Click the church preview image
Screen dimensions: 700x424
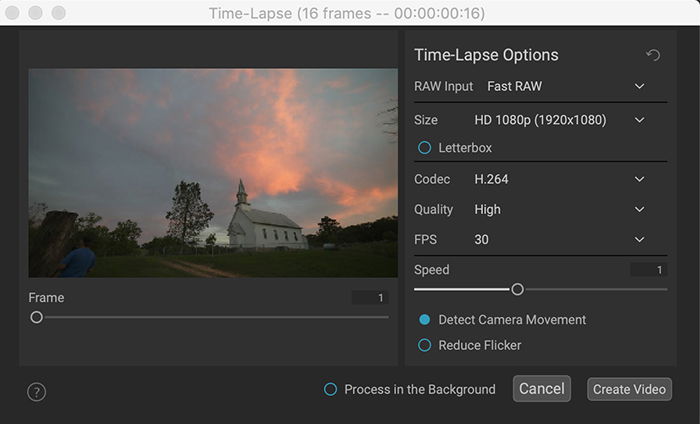click(x=213, y=173)
